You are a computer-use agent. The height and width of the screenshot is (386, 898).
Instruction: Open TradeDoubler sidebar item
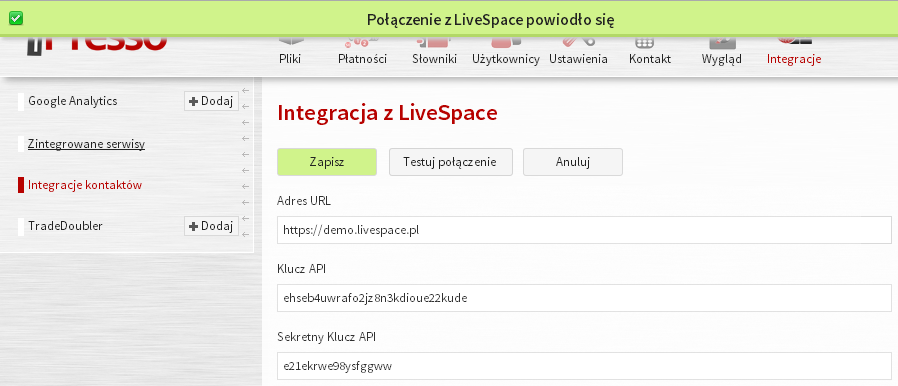pos(65,226)
